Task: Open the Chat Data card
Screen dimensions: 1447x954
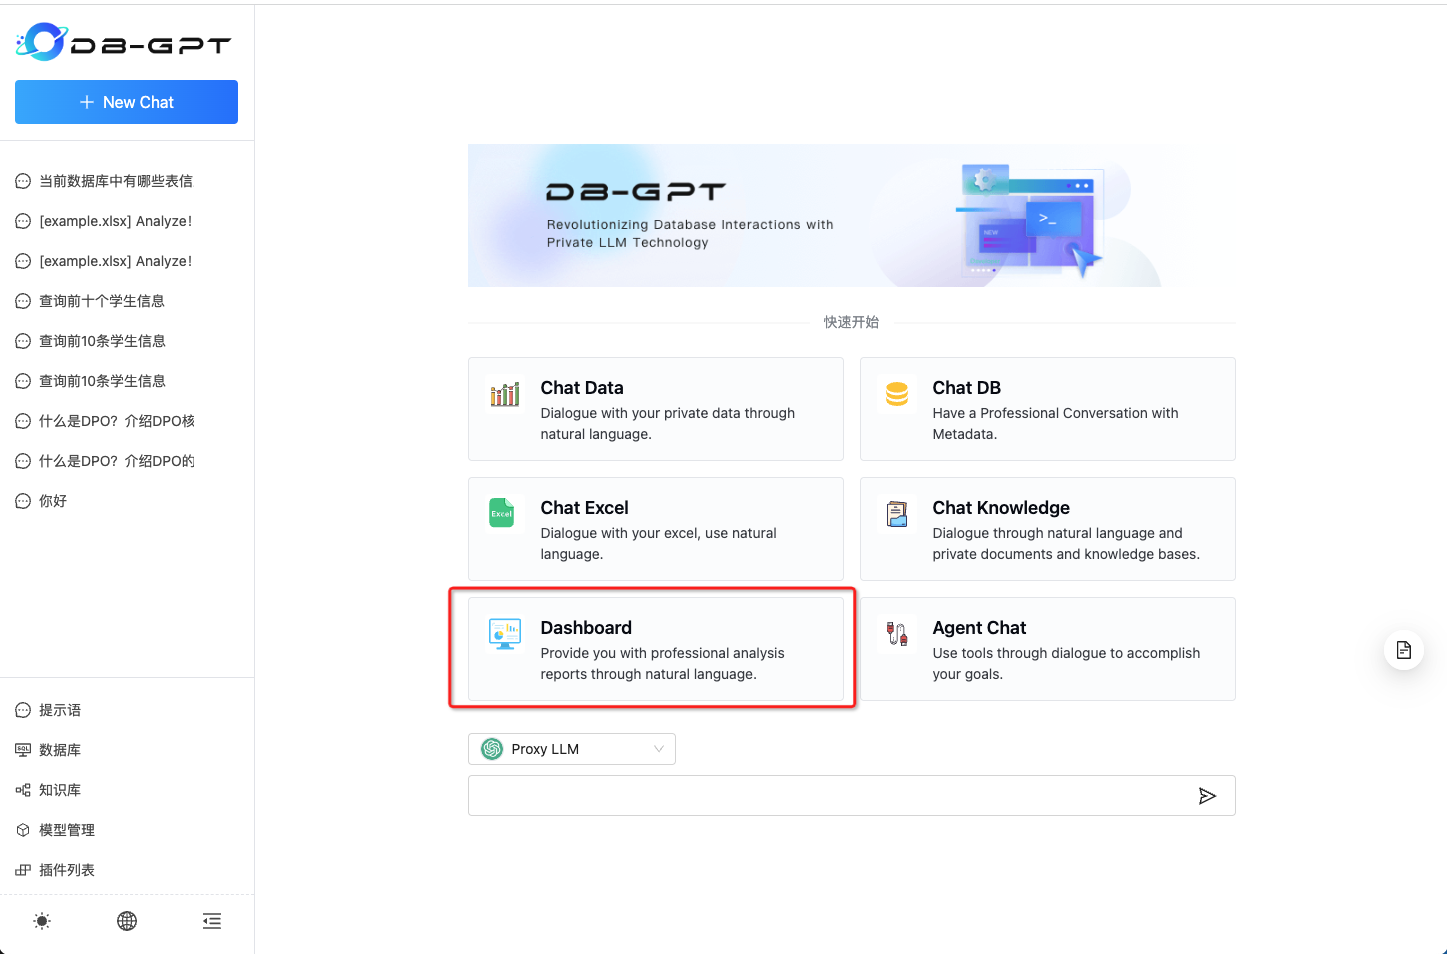Action: (x=656, y=409)
